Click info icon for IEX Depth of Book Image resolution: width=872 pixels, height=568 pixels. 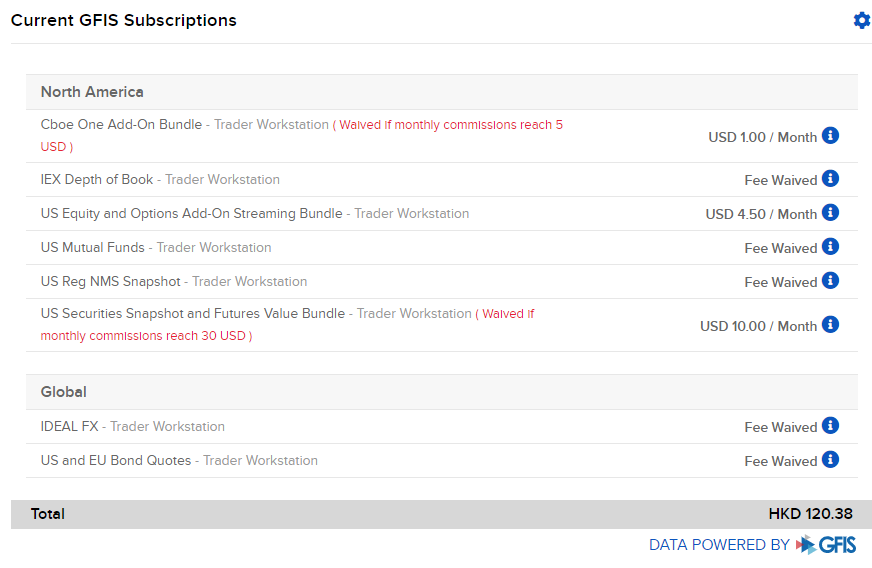pos(830,179)
